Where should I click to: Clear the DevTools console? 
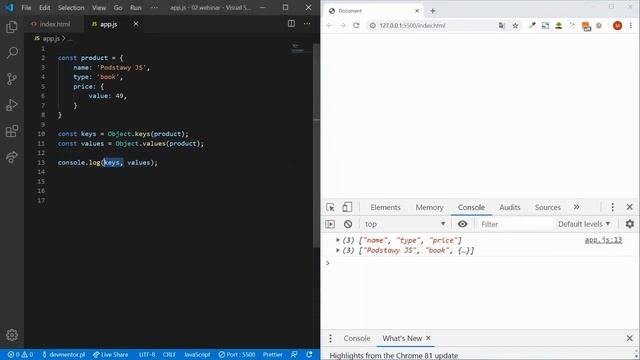coord(348,224)
